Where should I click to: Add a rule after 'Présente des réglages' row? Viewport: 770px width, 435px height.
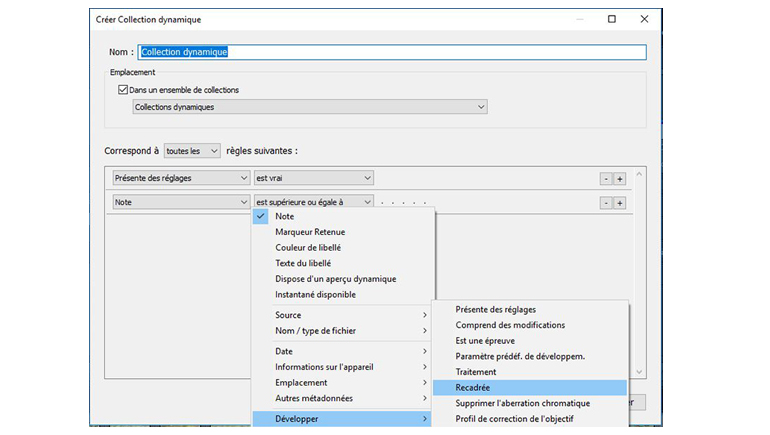(620, 178)
